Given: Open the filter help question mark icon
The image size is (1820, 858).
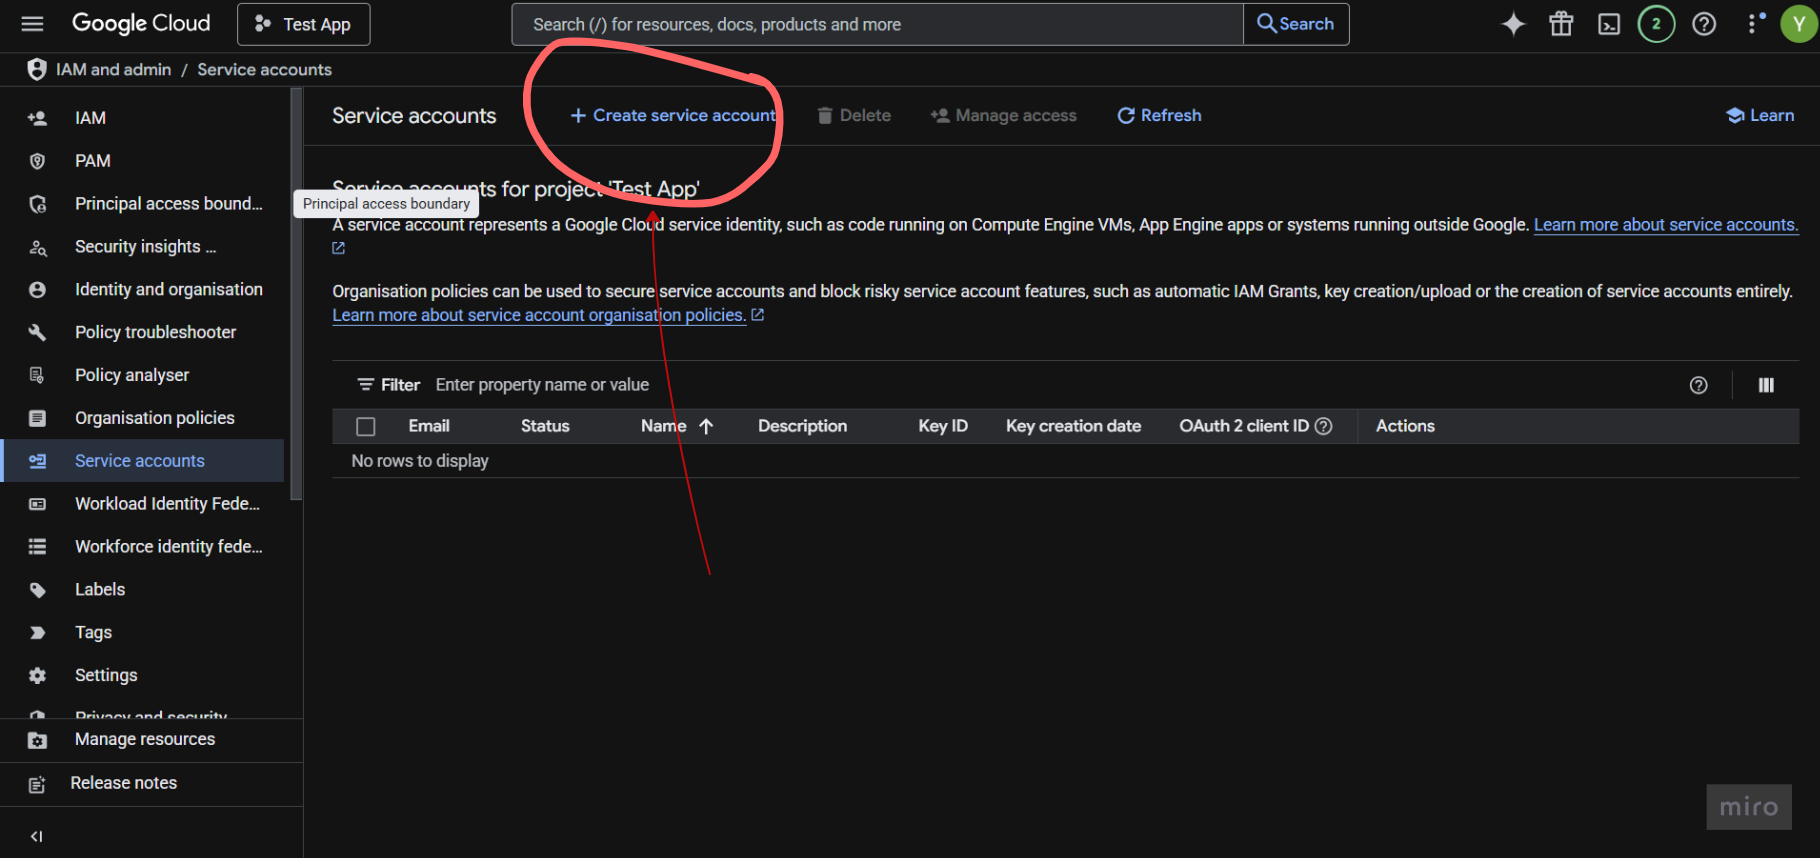Looking at the screenshot, I should point(1698,385).
